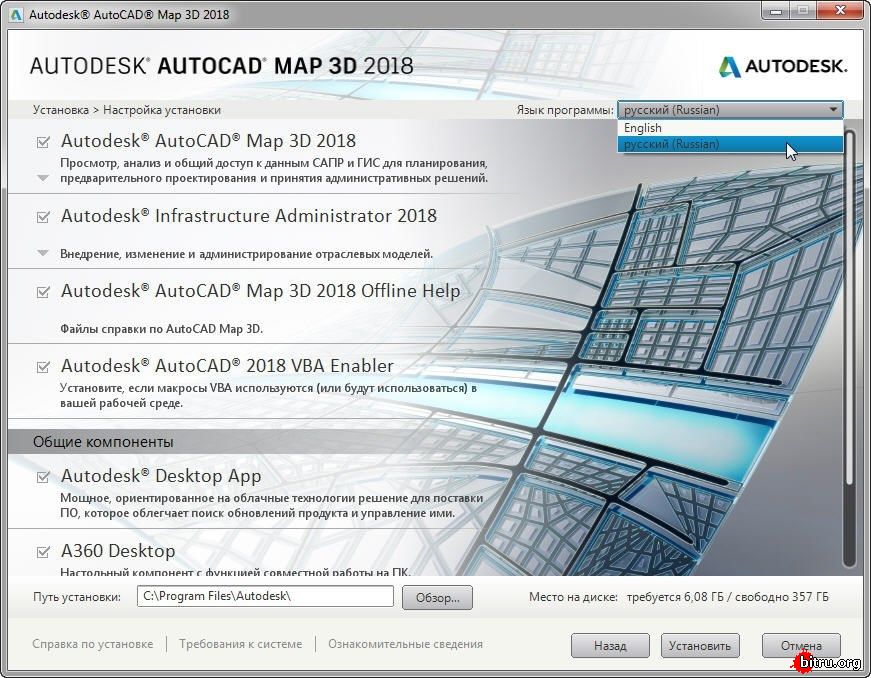
Task: Click A360 Desktop title
Action: pyautogui.click(x=118, y=551)
